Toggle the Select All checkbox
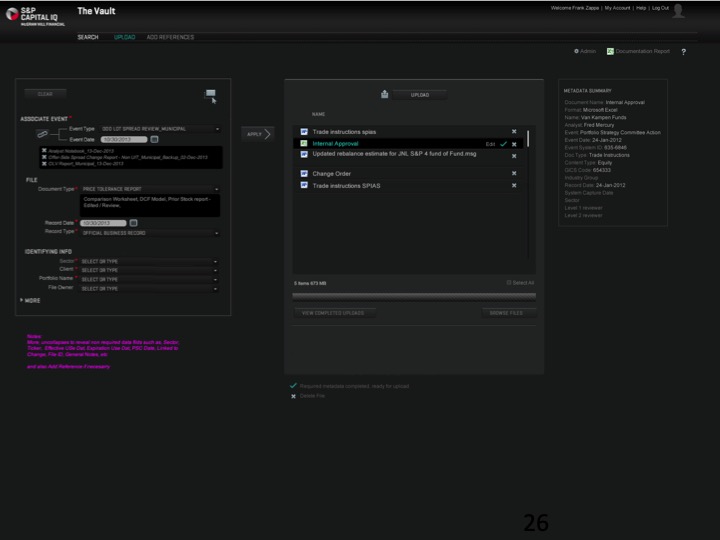The image size is (720, 540). pos(509,283)
